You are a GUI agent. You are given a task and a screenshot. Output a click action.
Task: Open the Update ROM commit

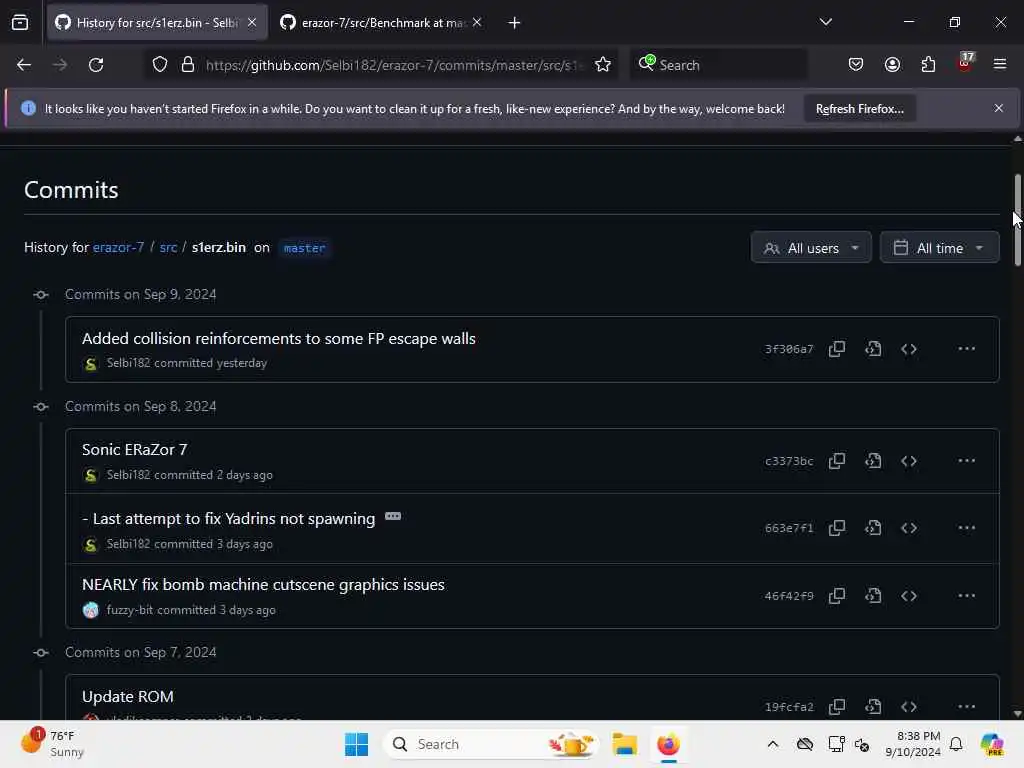click(128, 697)
